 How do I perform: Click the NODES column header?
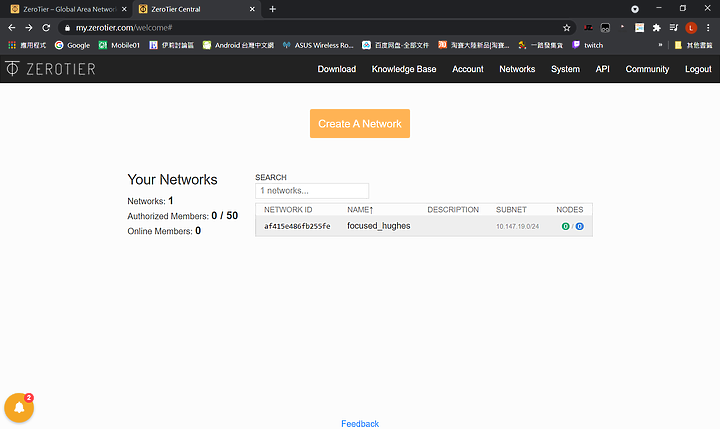pos(569,209)
